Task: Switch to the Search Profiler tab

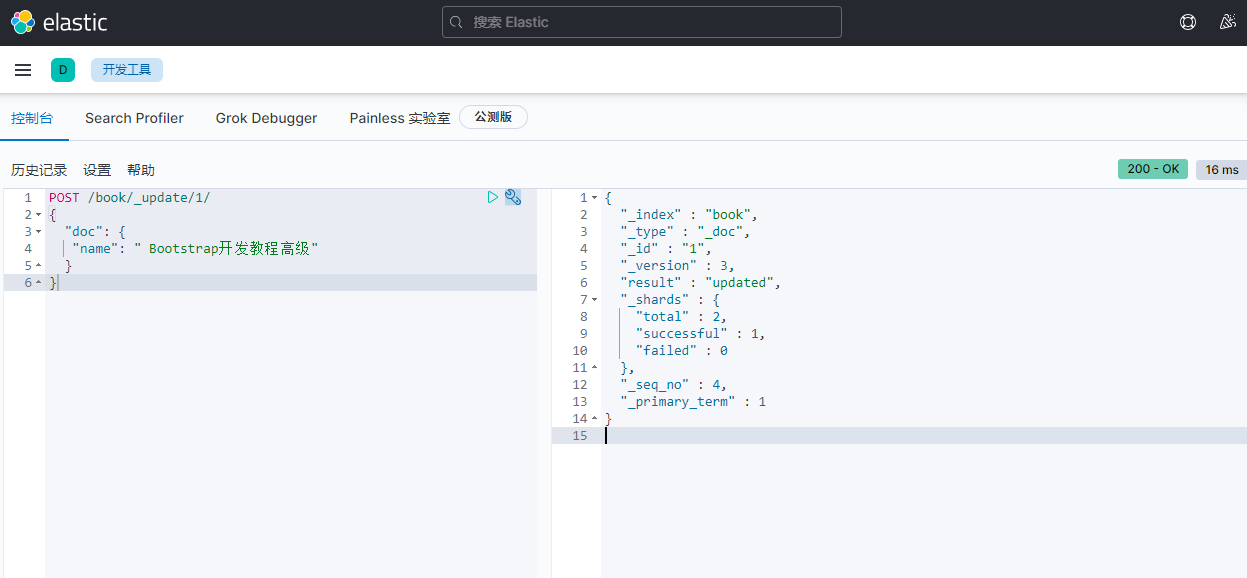Action: (134, 118)
